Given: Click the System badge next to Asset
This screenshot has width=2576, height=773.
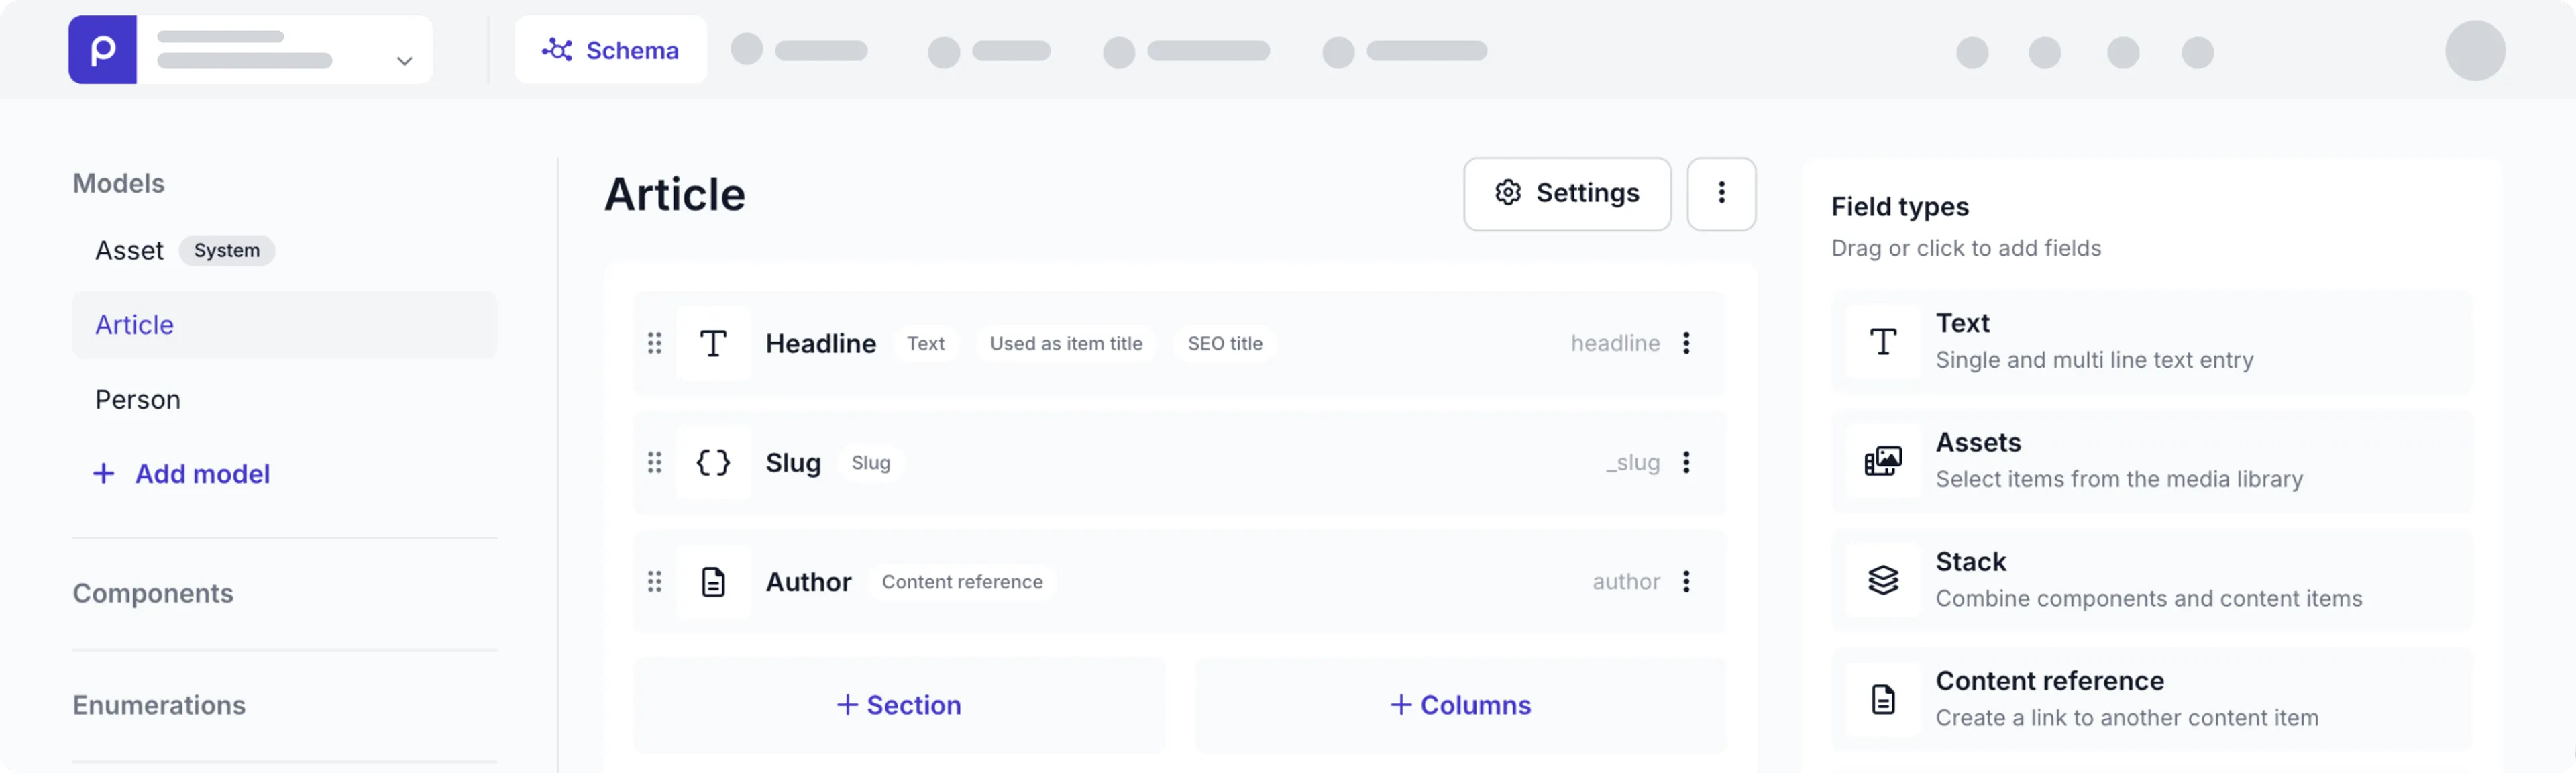Looking at the screenshot, I should tap(227, 250).
